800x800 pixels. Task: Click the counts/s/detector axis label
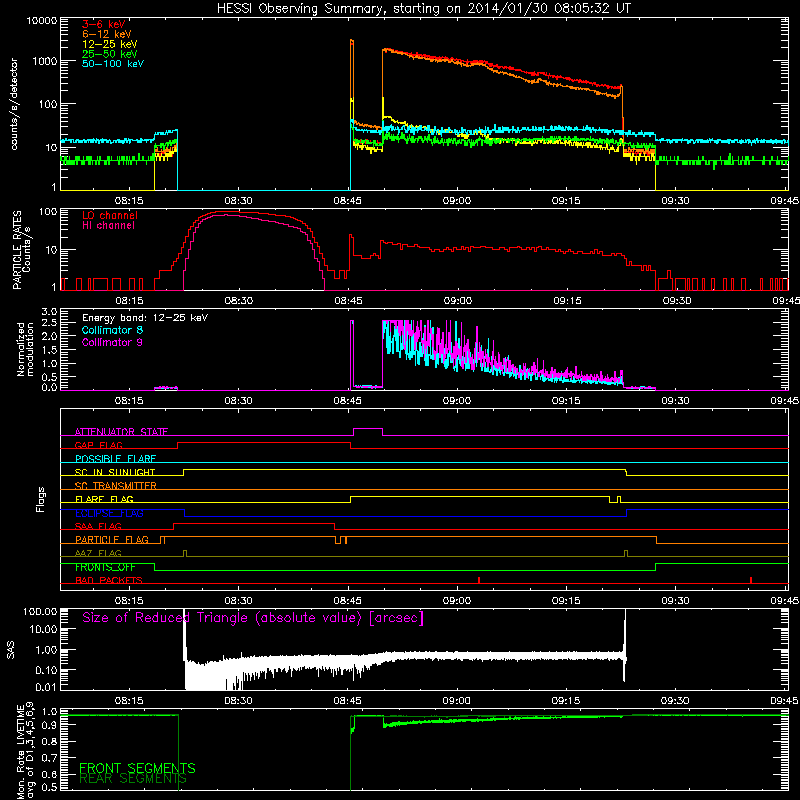pyautogui.click(x=14, y=104)
